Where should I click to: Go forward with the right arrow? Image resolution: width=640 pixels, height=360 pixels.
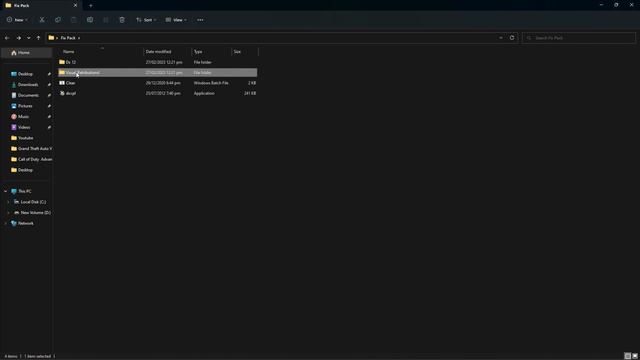tap(18, 38)
